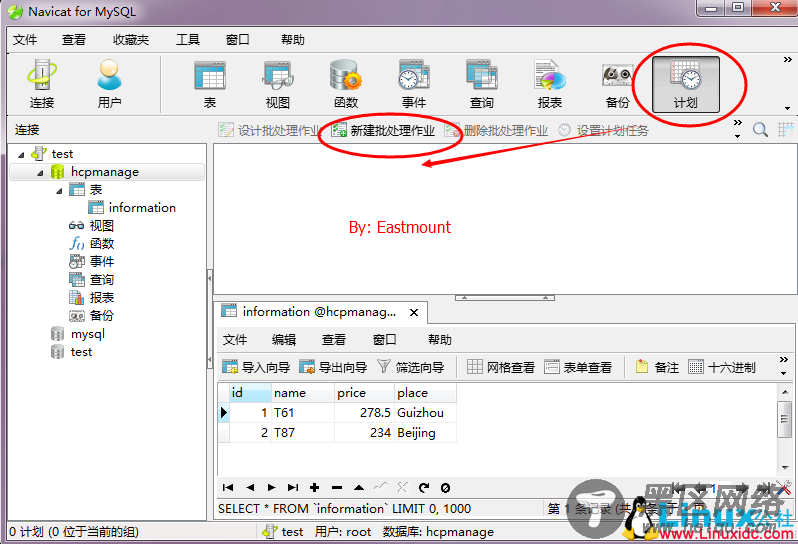This screenshot has width=798, height=544.
Task: Select the 函数 function toolbar icon
Action: [346, 84]
